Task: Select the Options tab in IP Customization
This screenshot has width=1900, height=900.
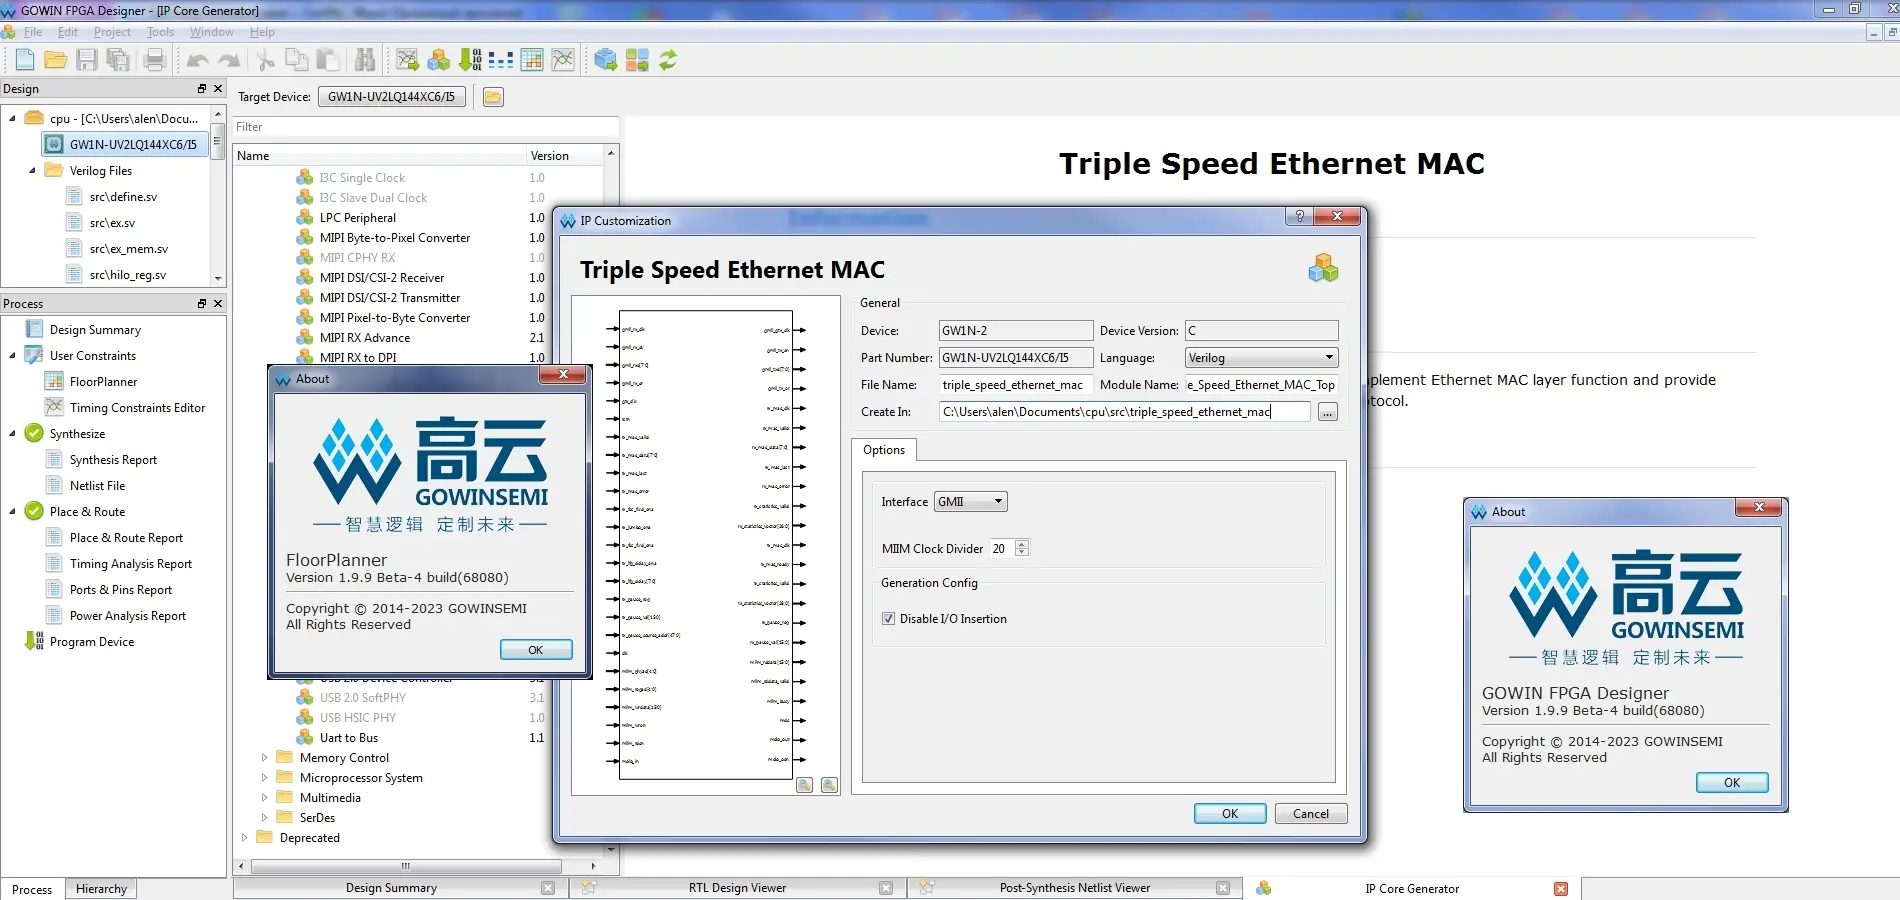Action: [884, 450]
